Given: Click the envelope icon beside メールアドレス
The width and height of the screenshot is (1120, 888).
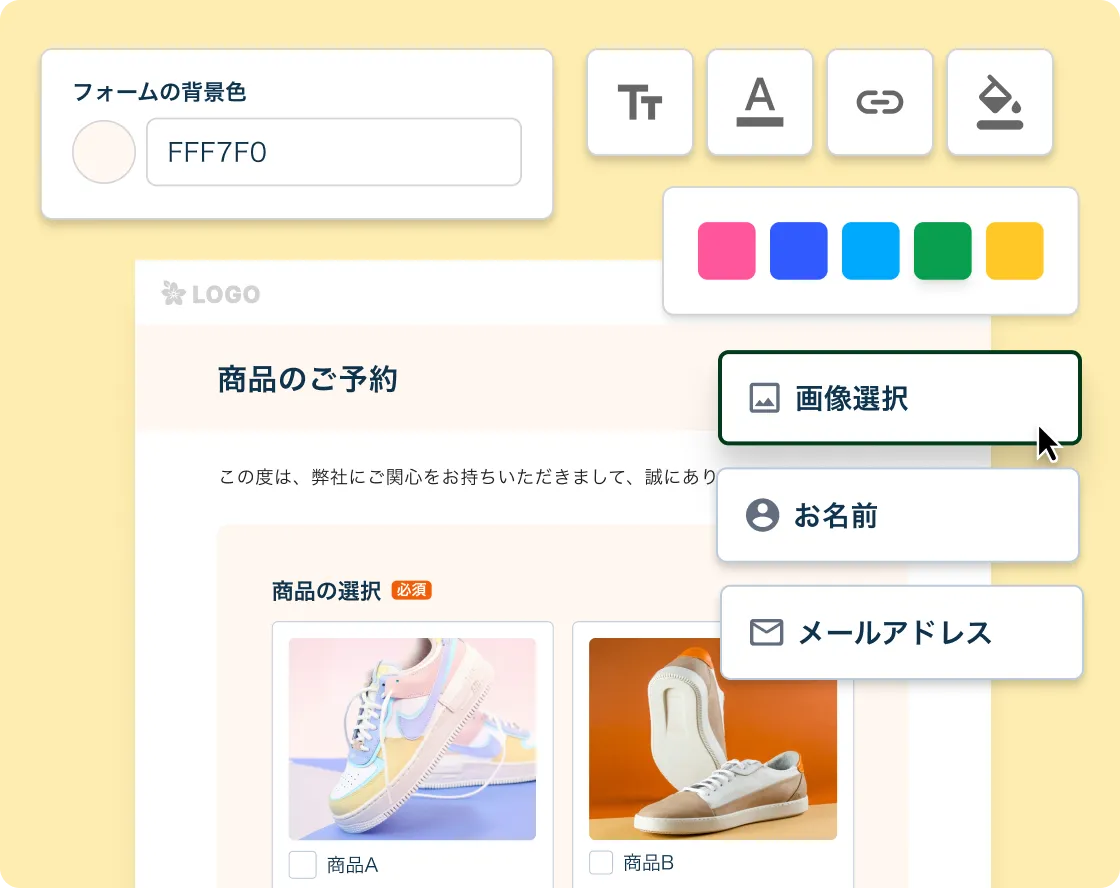Looking at the screenshot, I should tap(766, 632).
